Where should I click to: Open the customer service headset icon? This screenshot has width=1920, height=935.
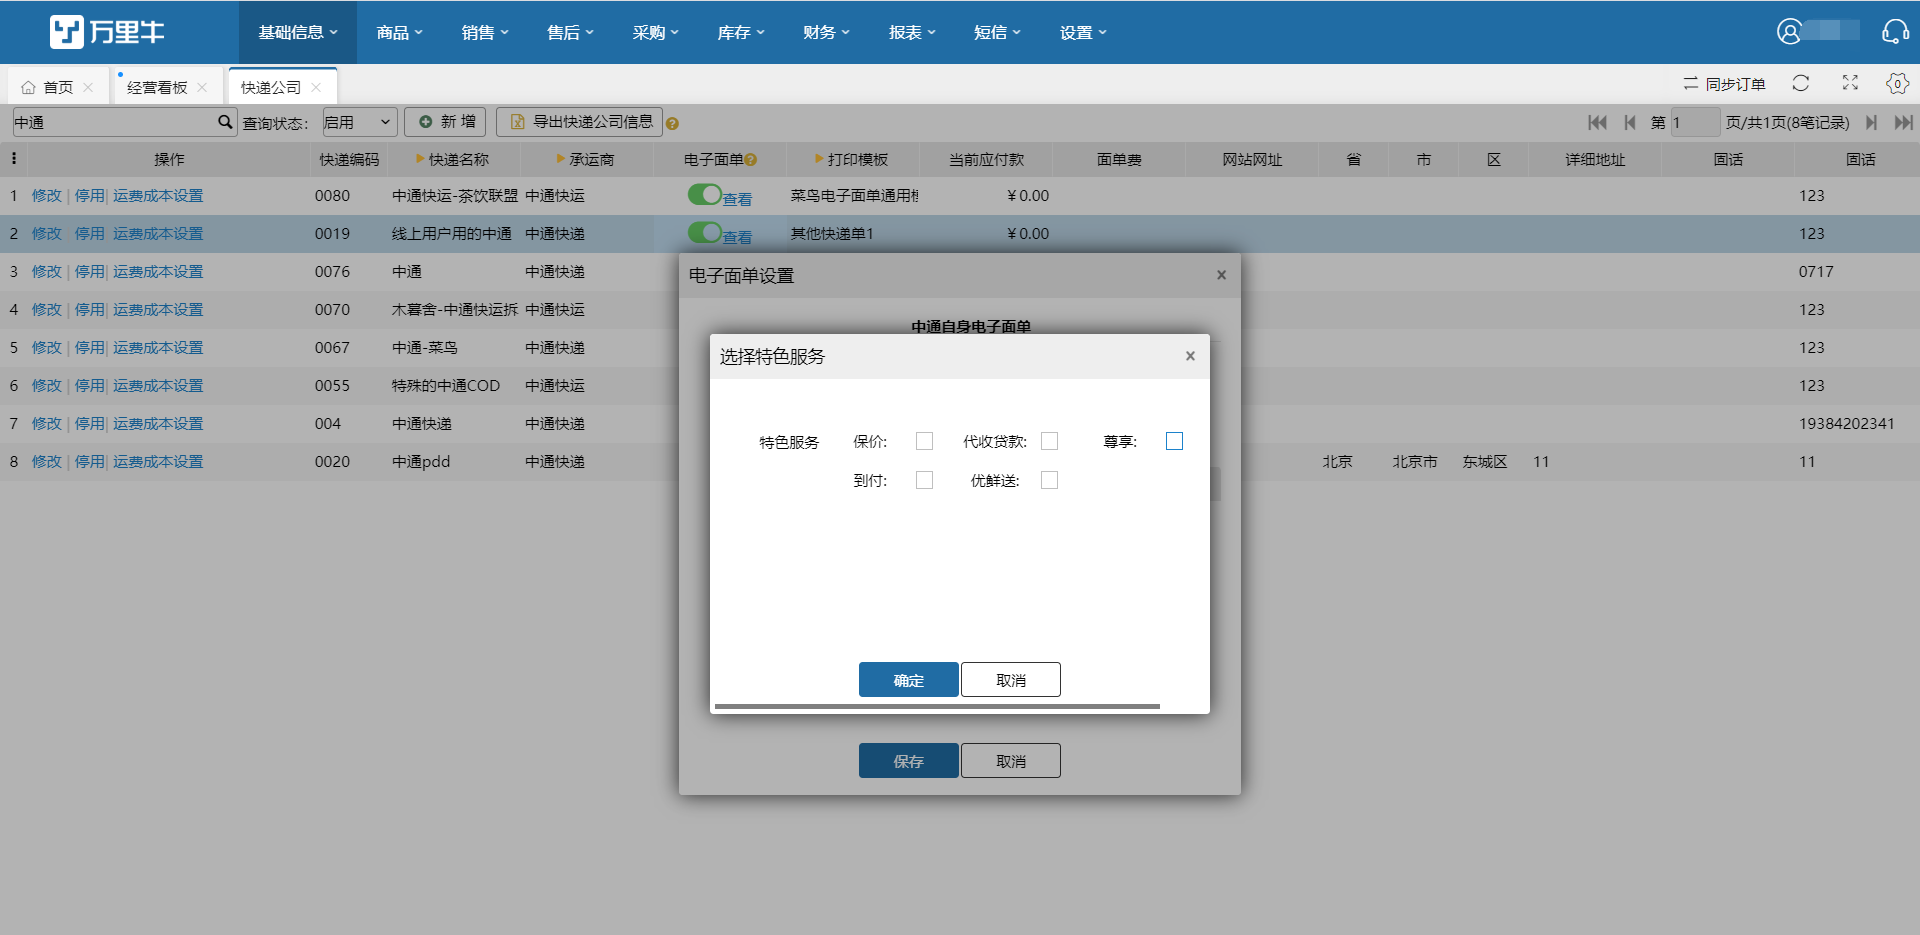1895,32
